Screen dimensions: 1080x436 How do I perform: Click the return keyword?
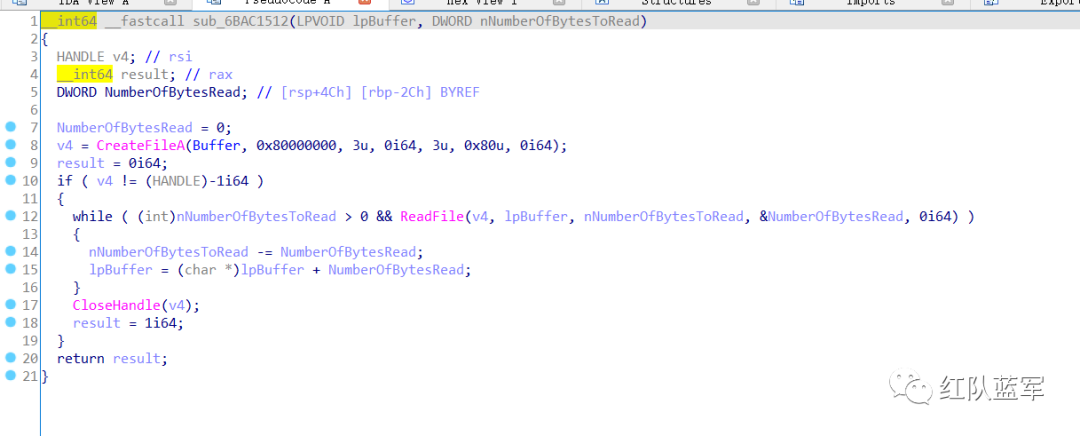tap(80, 358)
